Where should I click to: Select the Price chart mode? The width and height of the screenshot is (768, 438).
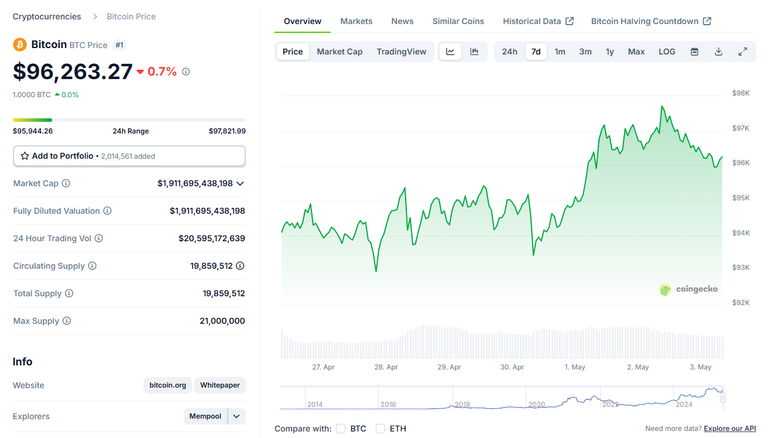(x=292, y=51)
